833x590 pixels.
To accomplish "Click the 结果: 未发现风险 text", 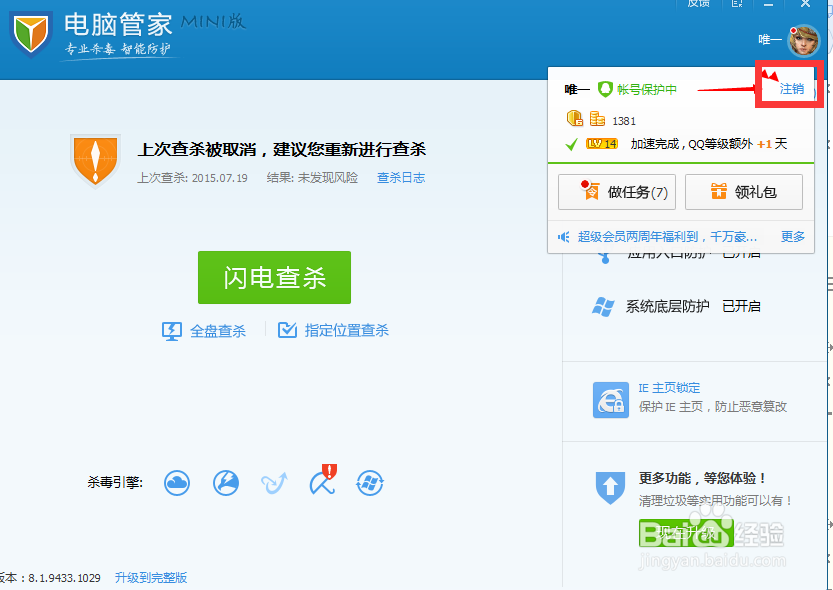I will 312,178.
